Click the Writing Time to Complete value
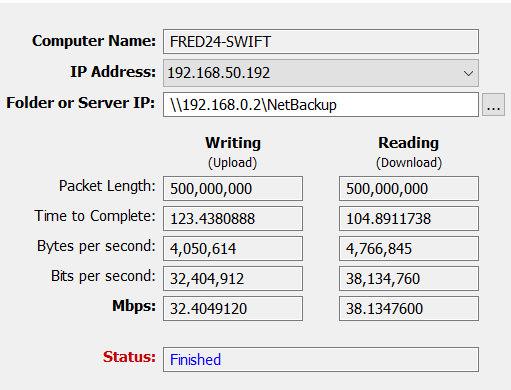The image size is (511, 390). pos(233,219)
